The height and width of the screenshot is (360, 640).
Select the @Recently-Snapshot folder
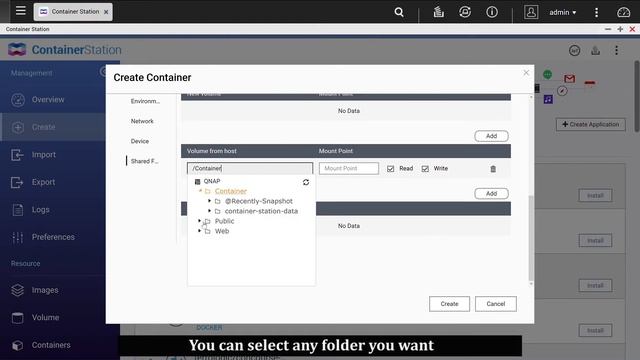[x=259, y=201]
